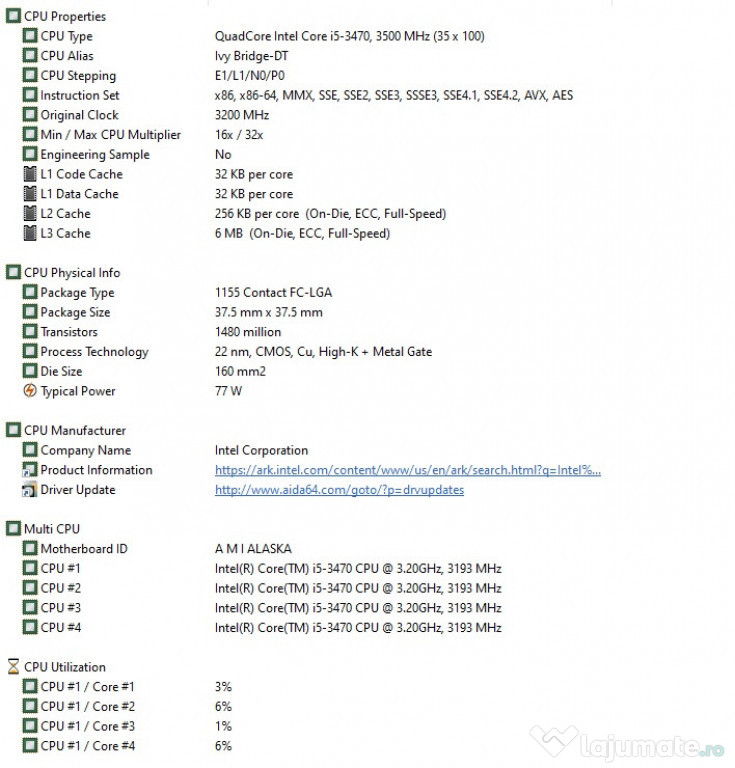The height and width of the screenshot is (768, 735).
Task: Click the L2 Cache chip icon
Action: pyautogui.click(x=30, y=214)
